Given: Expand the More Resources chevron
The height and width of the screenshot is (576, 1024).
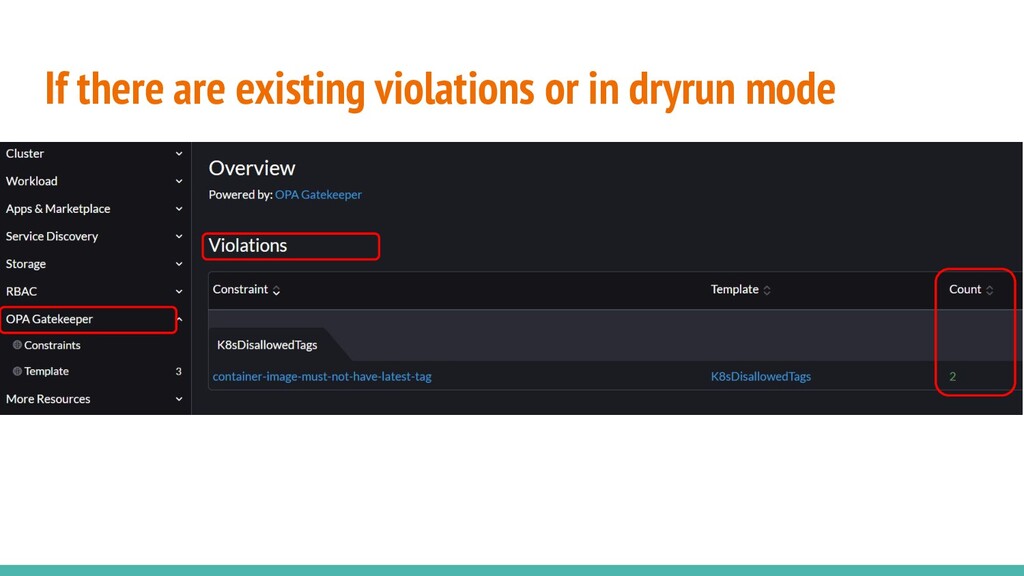Looking at the screenshot, I should point(179,399).
